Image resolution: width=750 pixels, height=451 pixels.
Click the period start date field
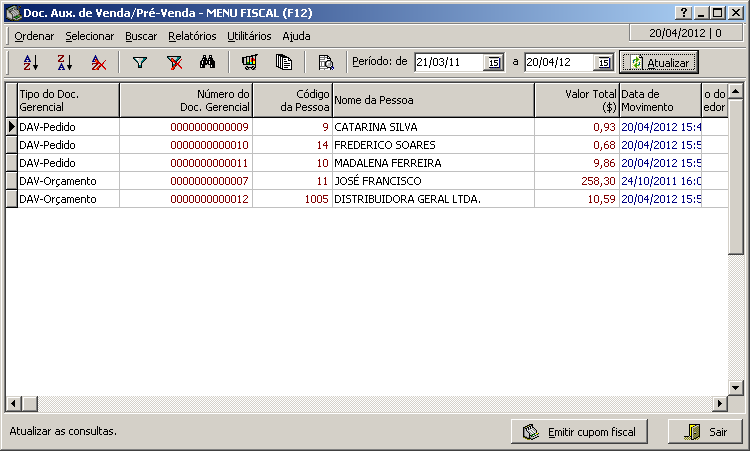coord(448,62)
